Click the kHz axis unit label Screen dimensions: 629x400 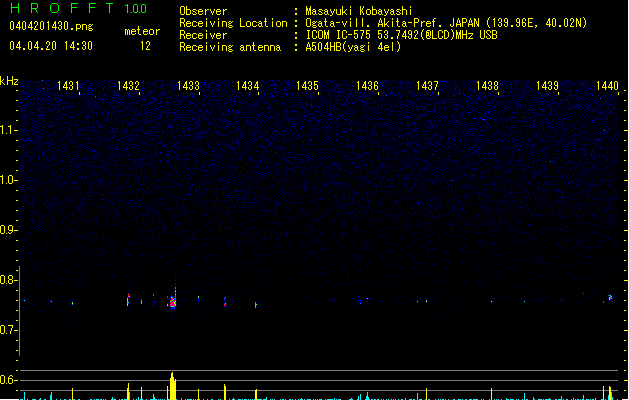[9, 81]
